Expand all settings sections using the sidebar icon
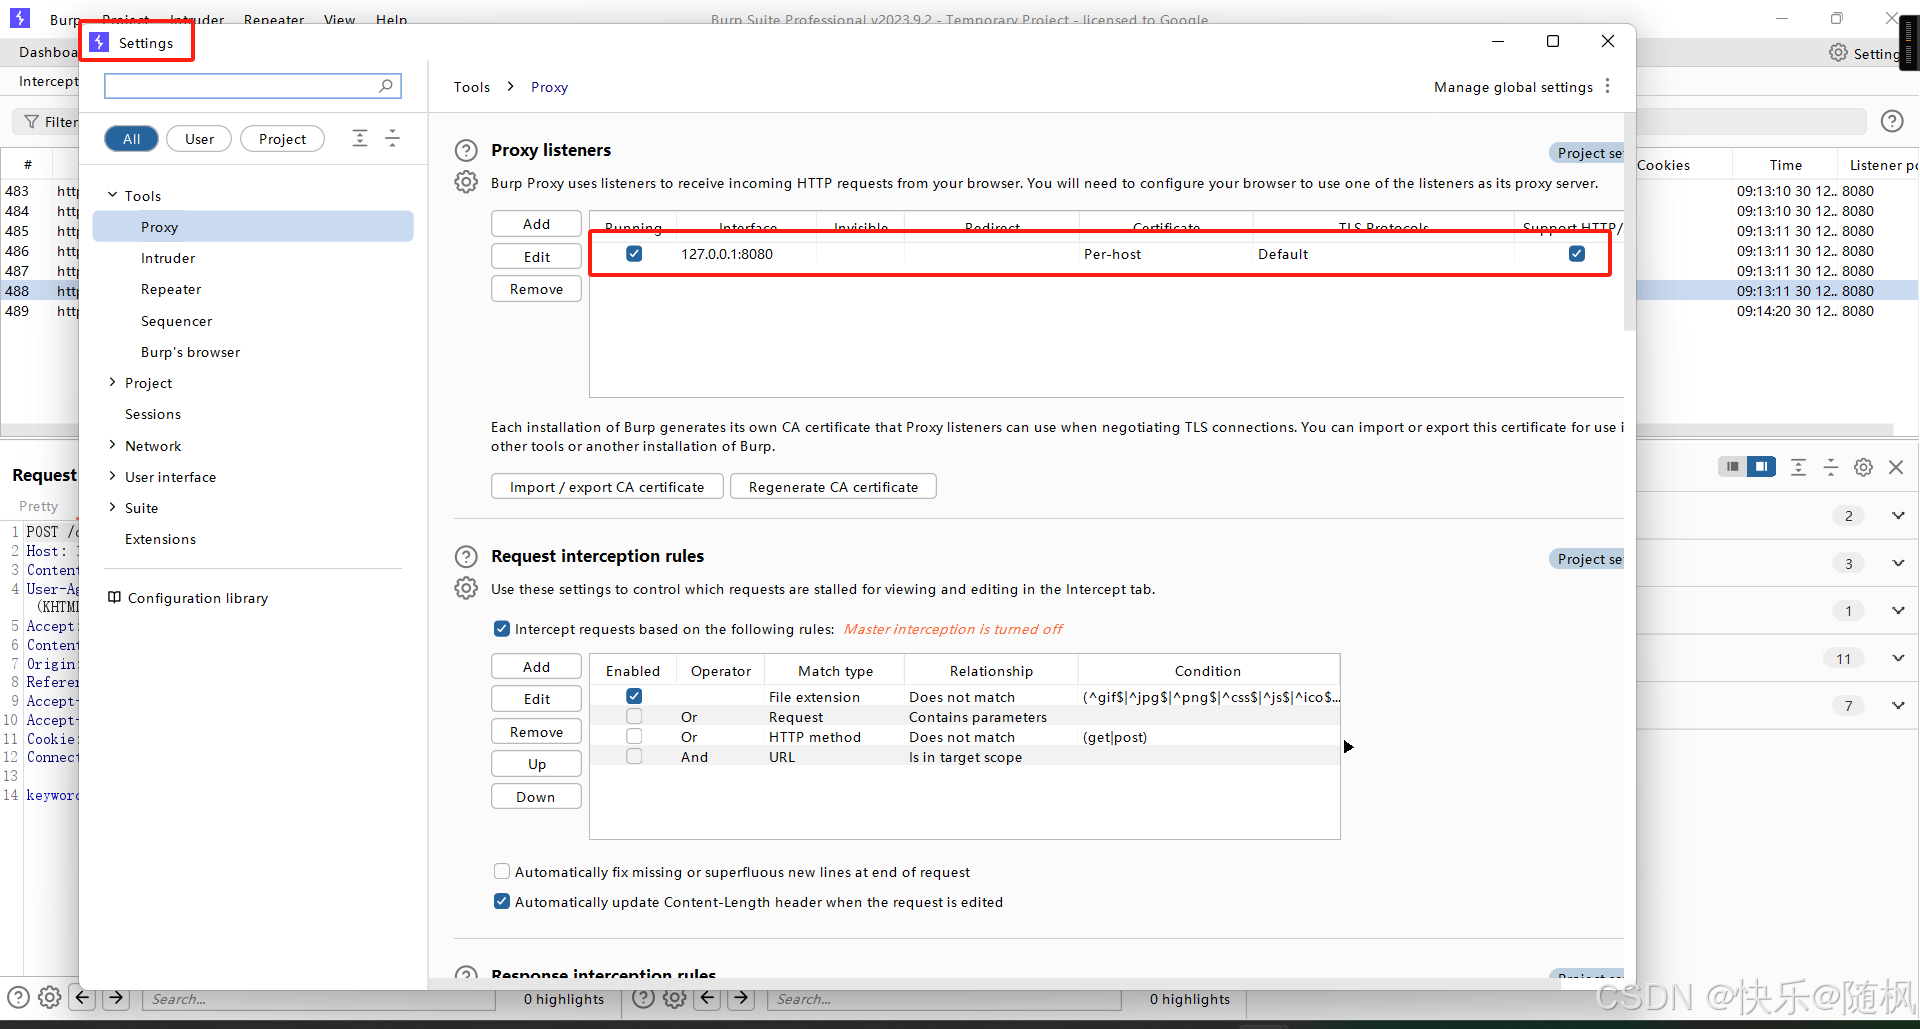This screenshot has width=1920, height=1029. coord(360,139)
